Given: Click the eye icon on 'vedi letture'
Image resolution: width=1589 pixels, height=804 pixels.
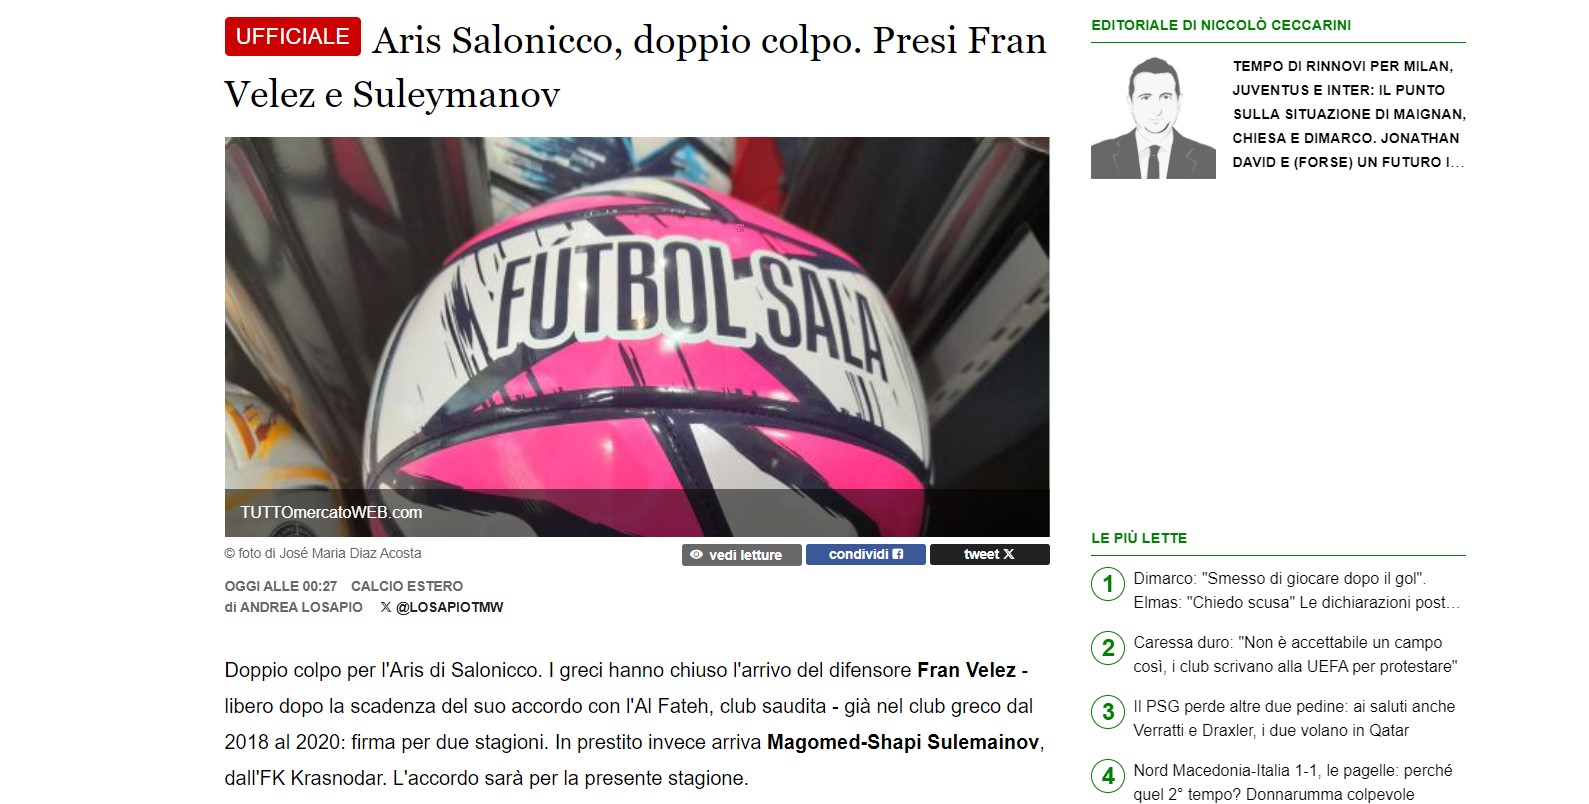Looking at the screenshot, I should pos(696,555).
